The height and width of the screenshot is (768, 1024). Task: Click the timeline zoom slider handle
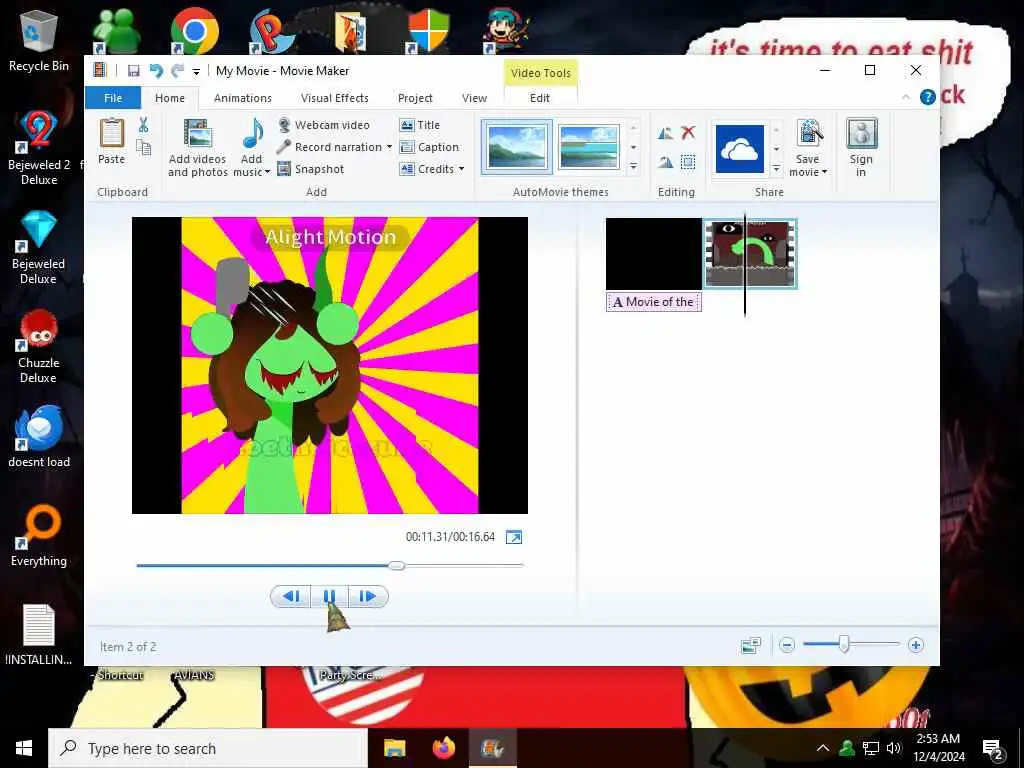click(844, 645)
